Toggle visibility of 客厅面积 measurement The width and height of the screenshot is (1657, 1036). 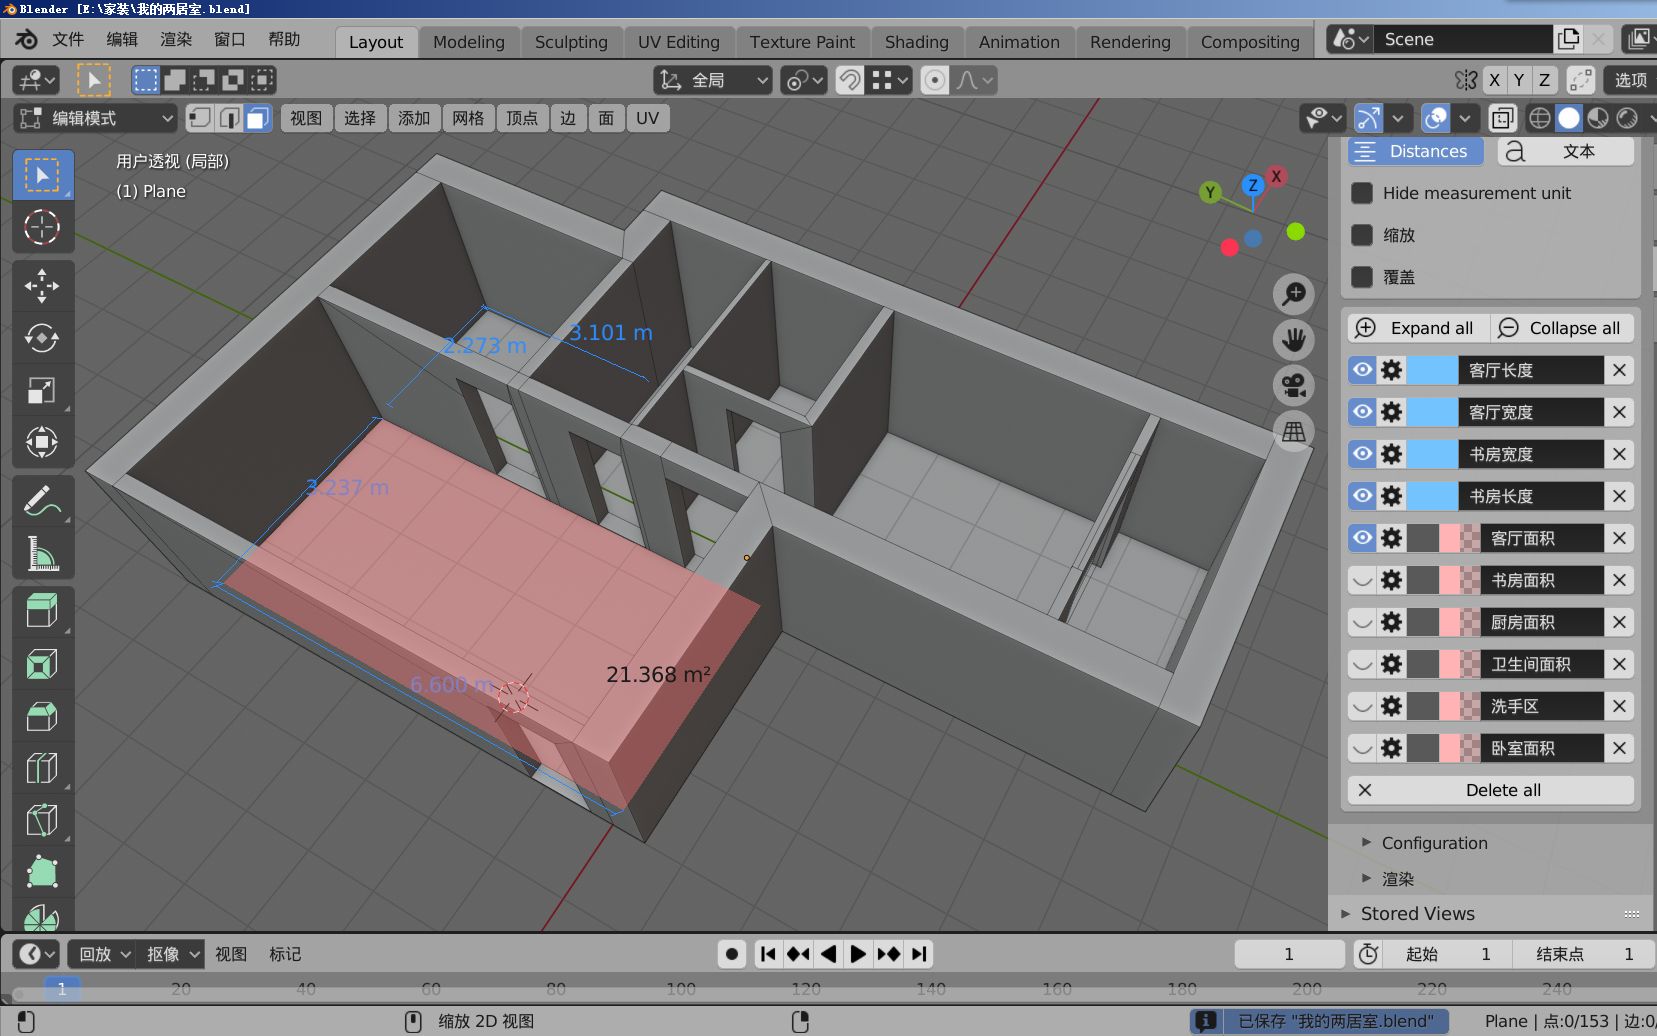click(x=1363, y=537)
